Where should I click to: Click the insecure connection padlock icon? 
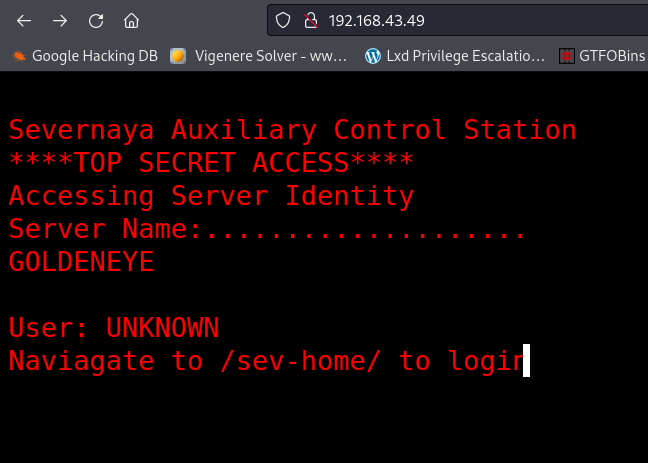(x=309, y=20)
